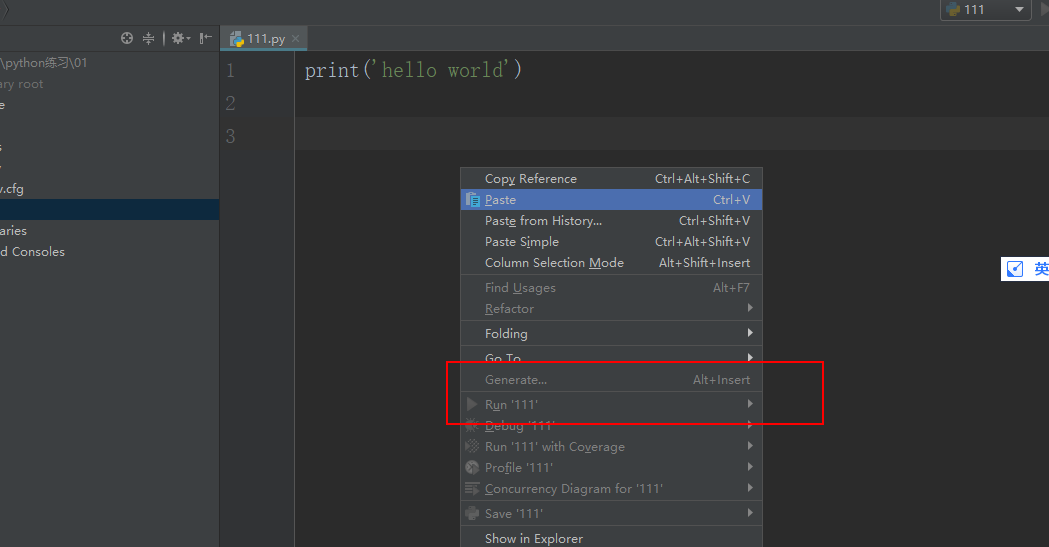
Task: Expand the Go To submenu
Action: pyautogui.click(x=611, y=358)
